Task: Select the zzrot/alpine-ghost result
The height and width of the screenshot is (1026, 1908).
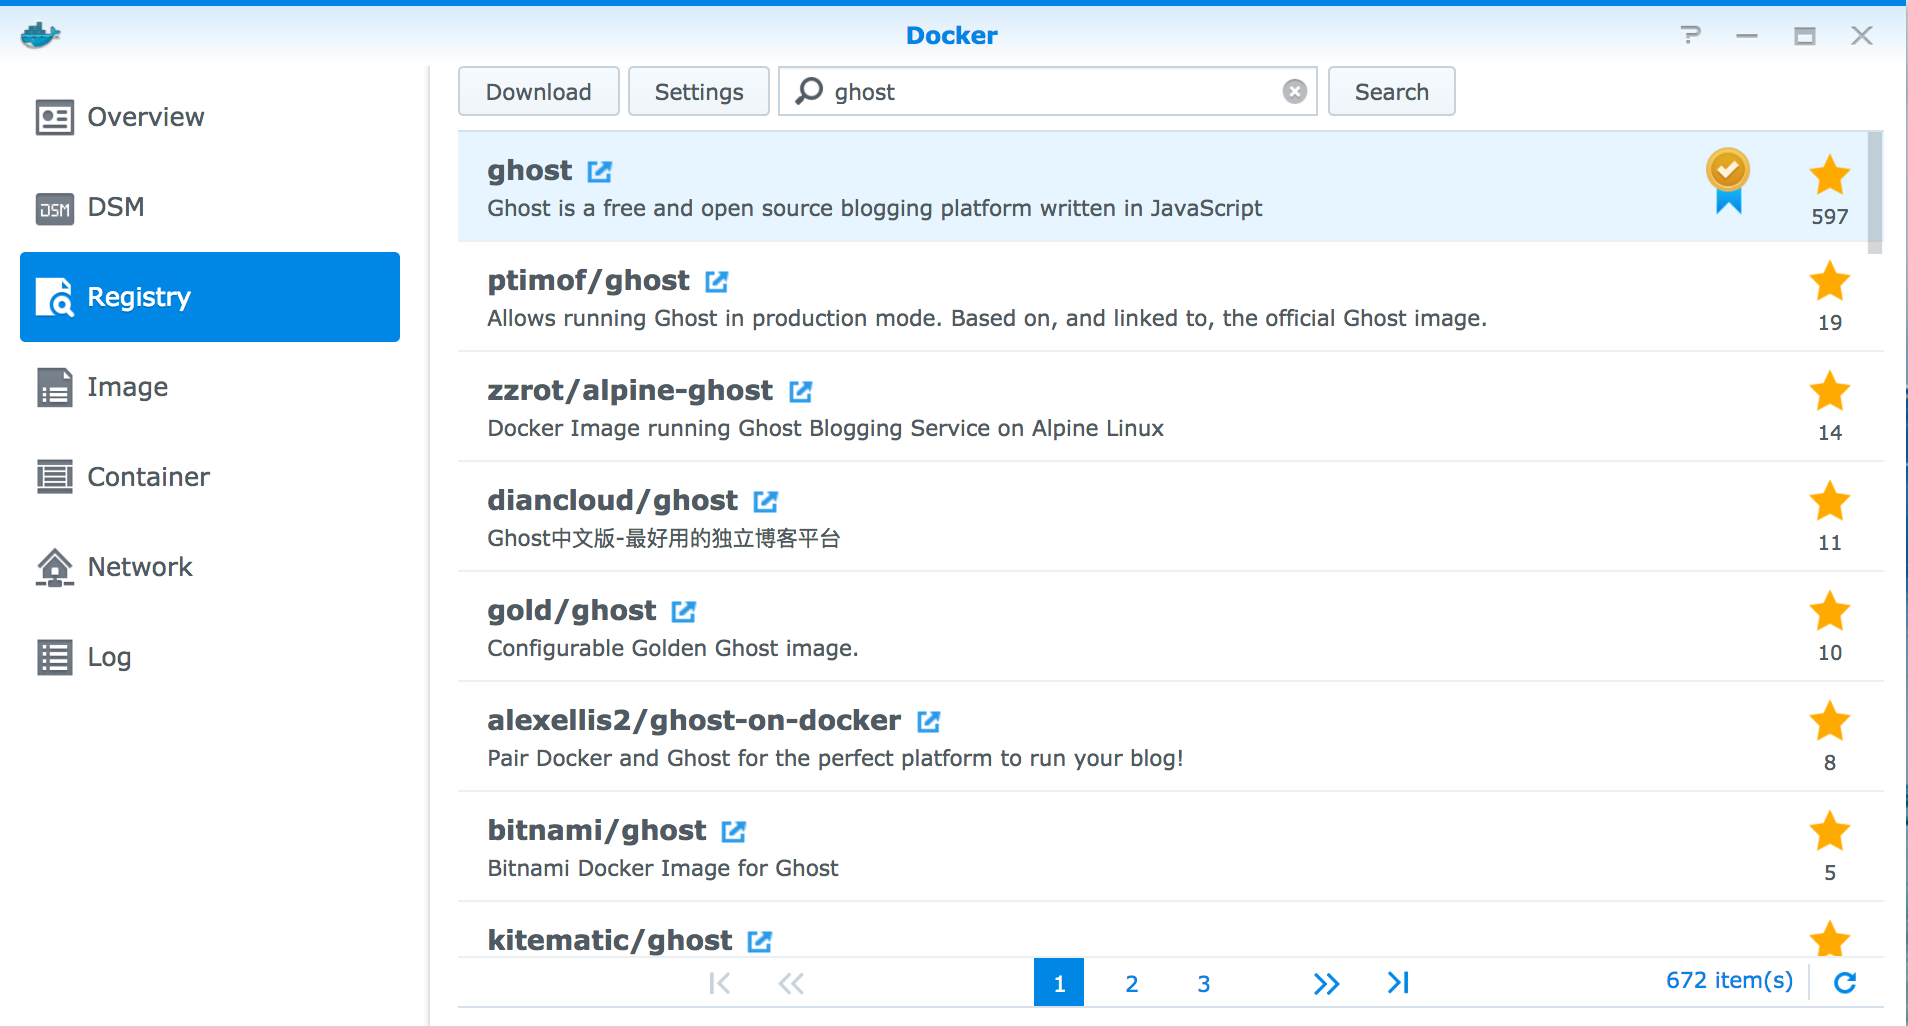Action: coord(1170,407)
